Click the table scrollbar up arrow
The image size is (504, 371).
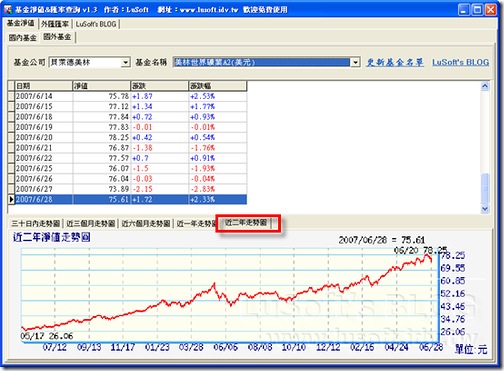pyautogui.click(x=485, y=86)
